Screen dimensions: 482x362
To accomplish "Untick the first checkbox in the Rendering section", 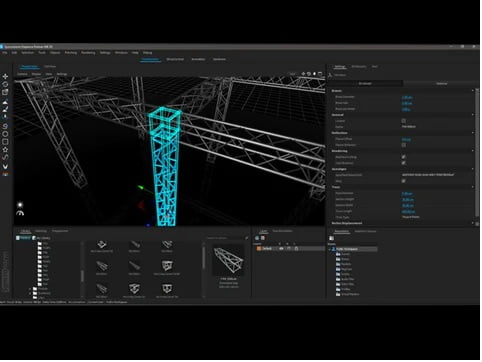I will click(x=404, y=157).
